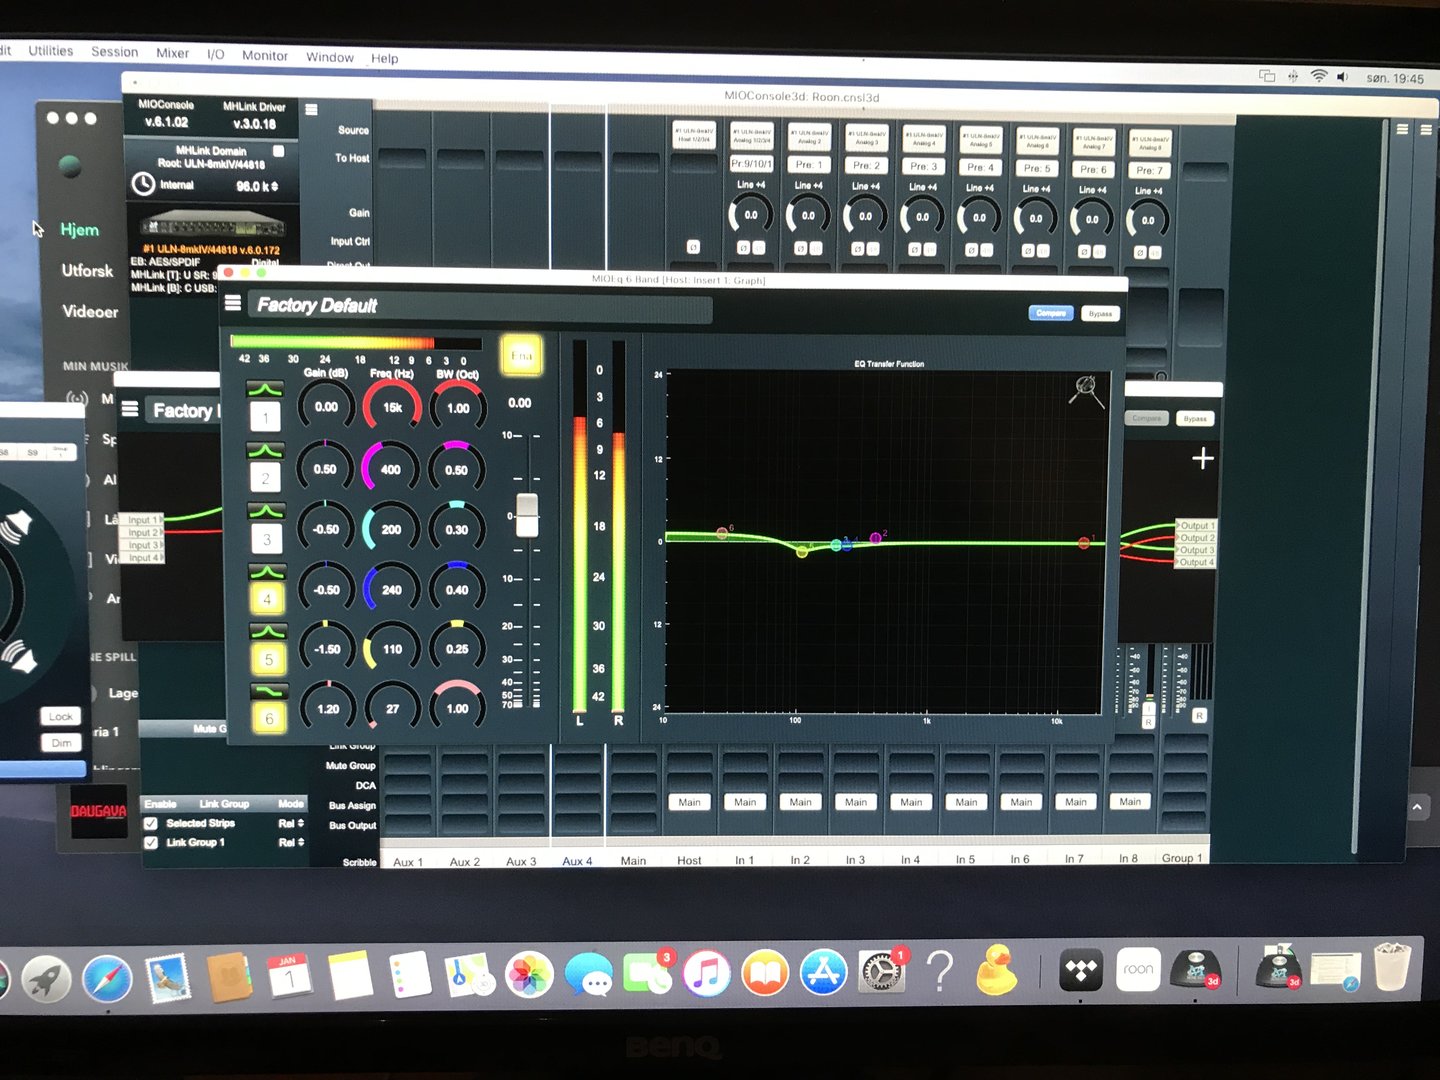This screenshot has height=1080, width=1440.
Task: Click the phase invert icon under Pre: 1
Action: click(x=801, y=248)
